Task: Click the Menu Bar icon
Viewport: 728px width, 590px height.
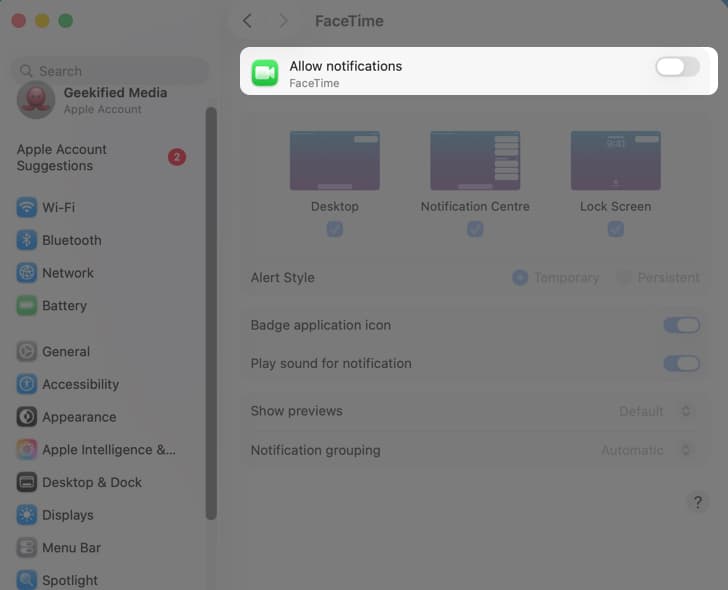Action: click(x=26, y=547)
